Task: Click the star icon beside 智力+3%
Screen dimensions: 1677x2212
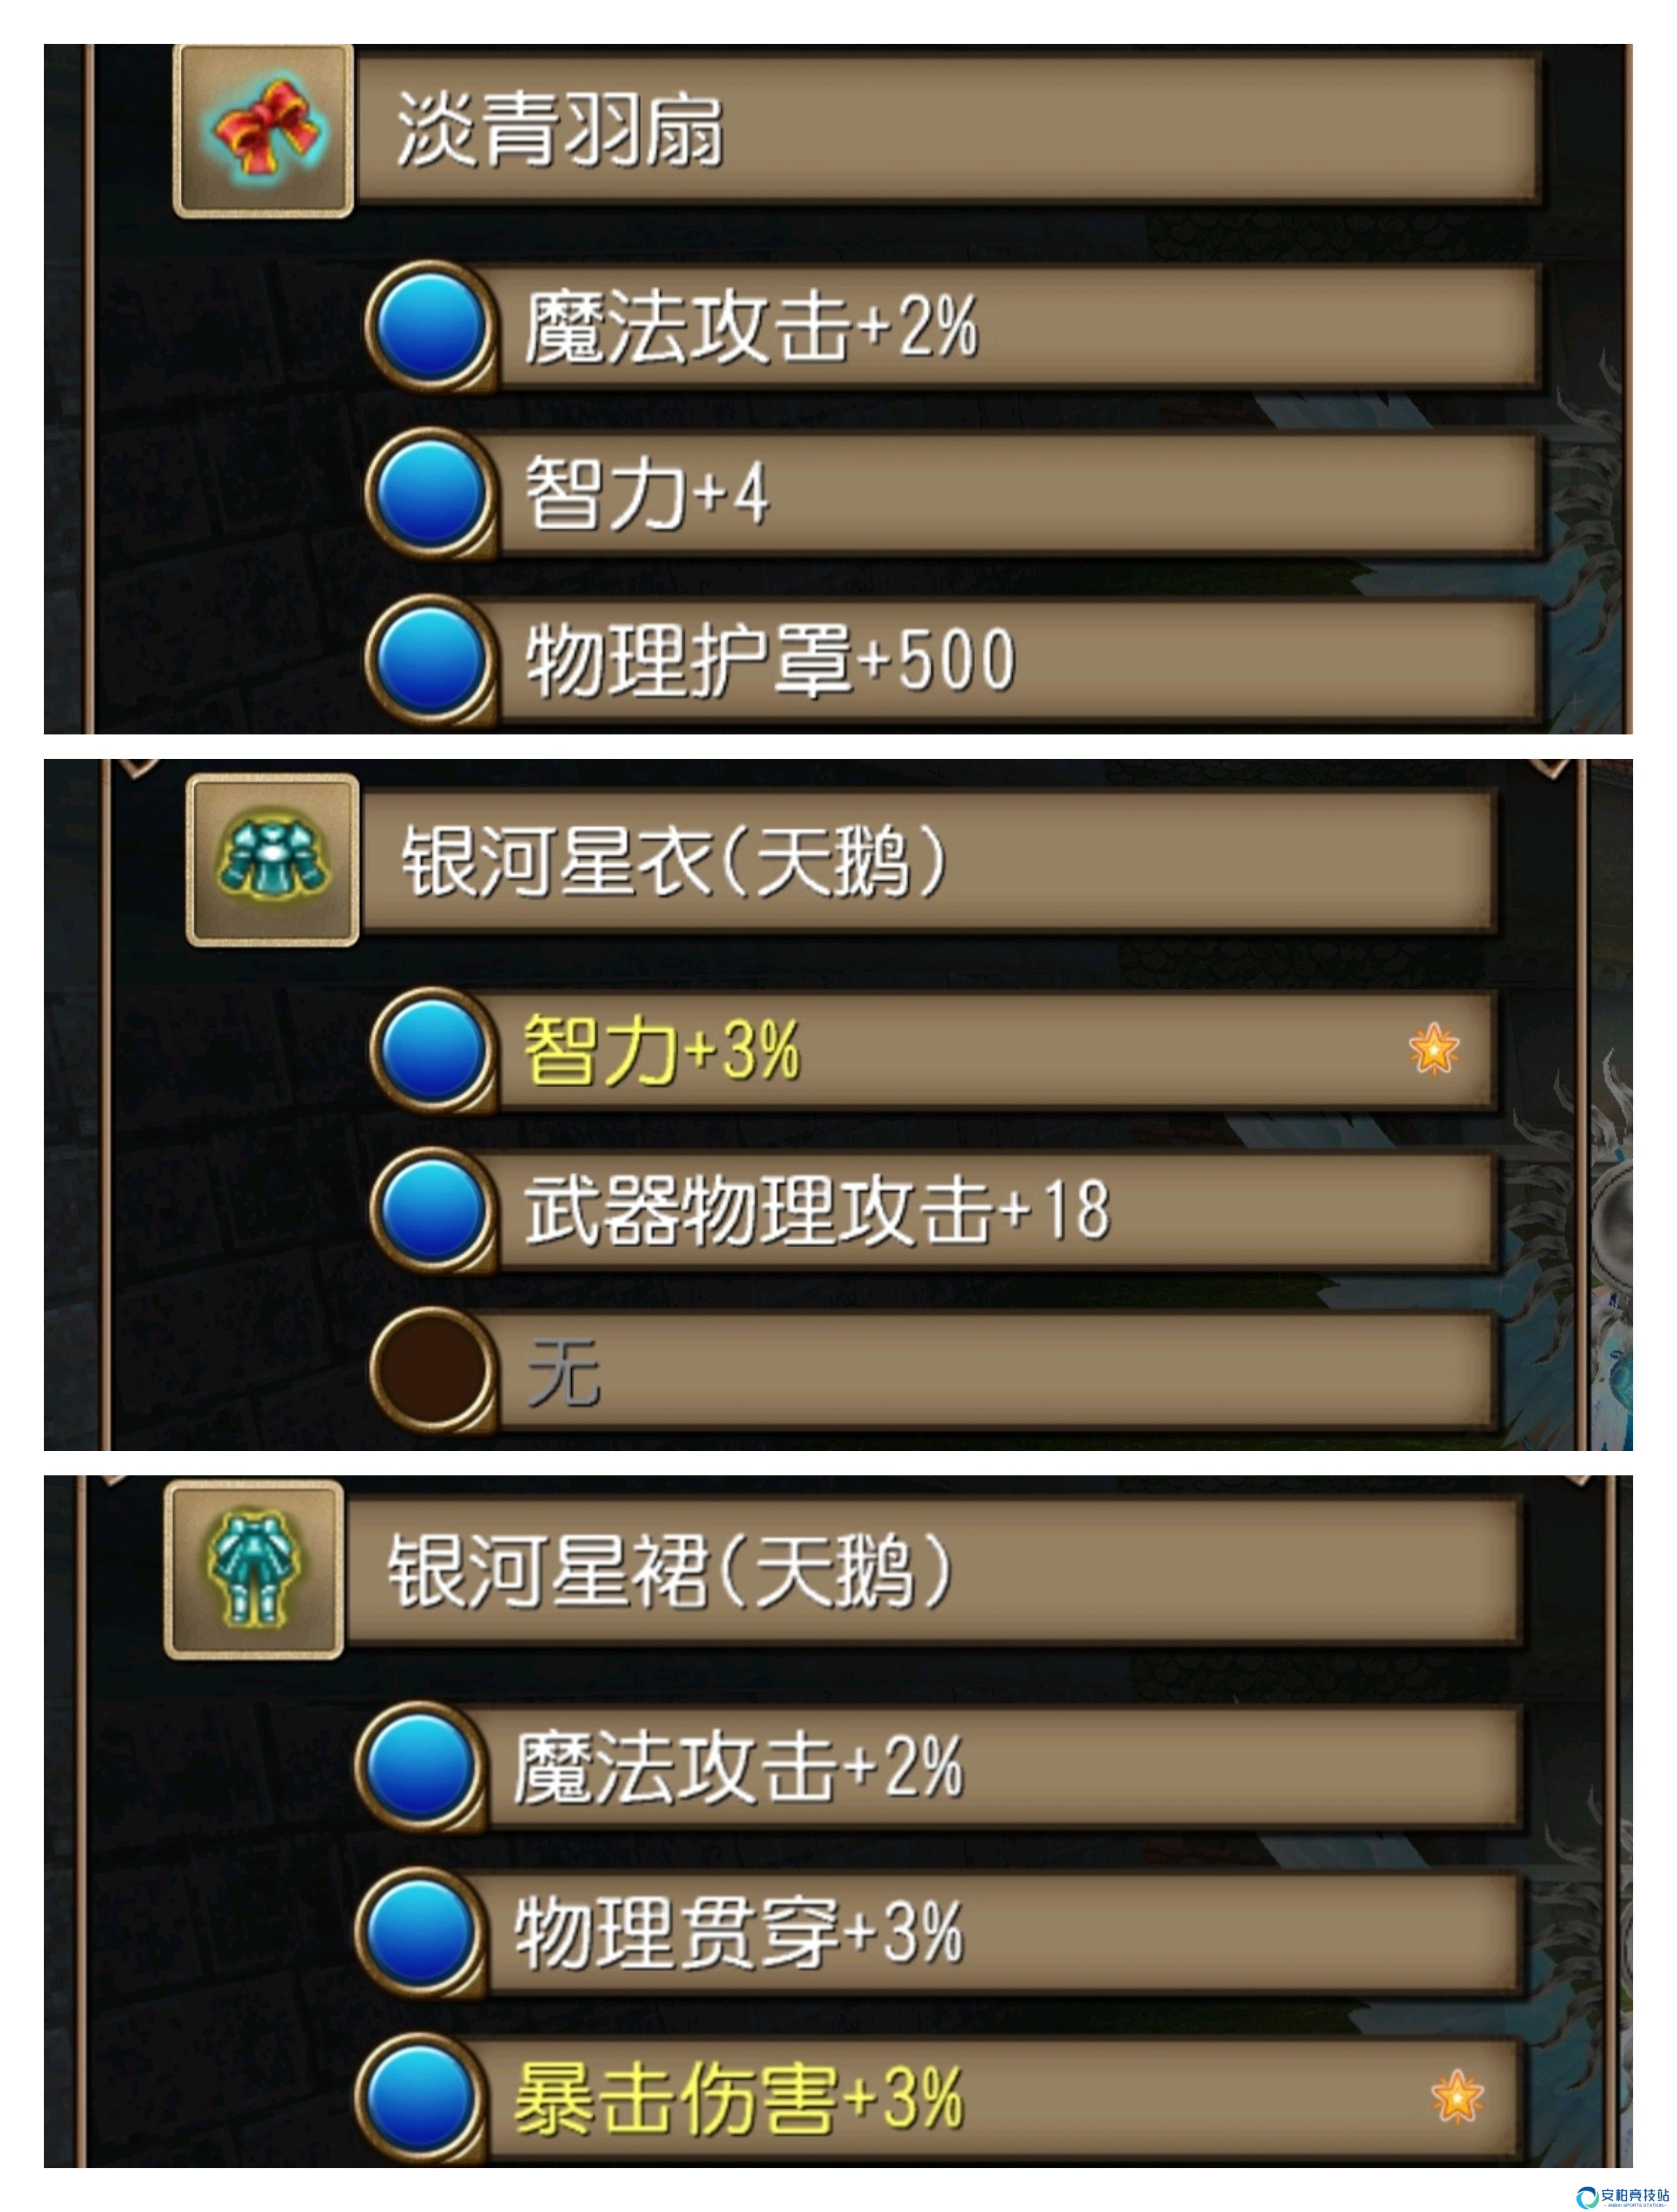Action: point(1433,1049)
